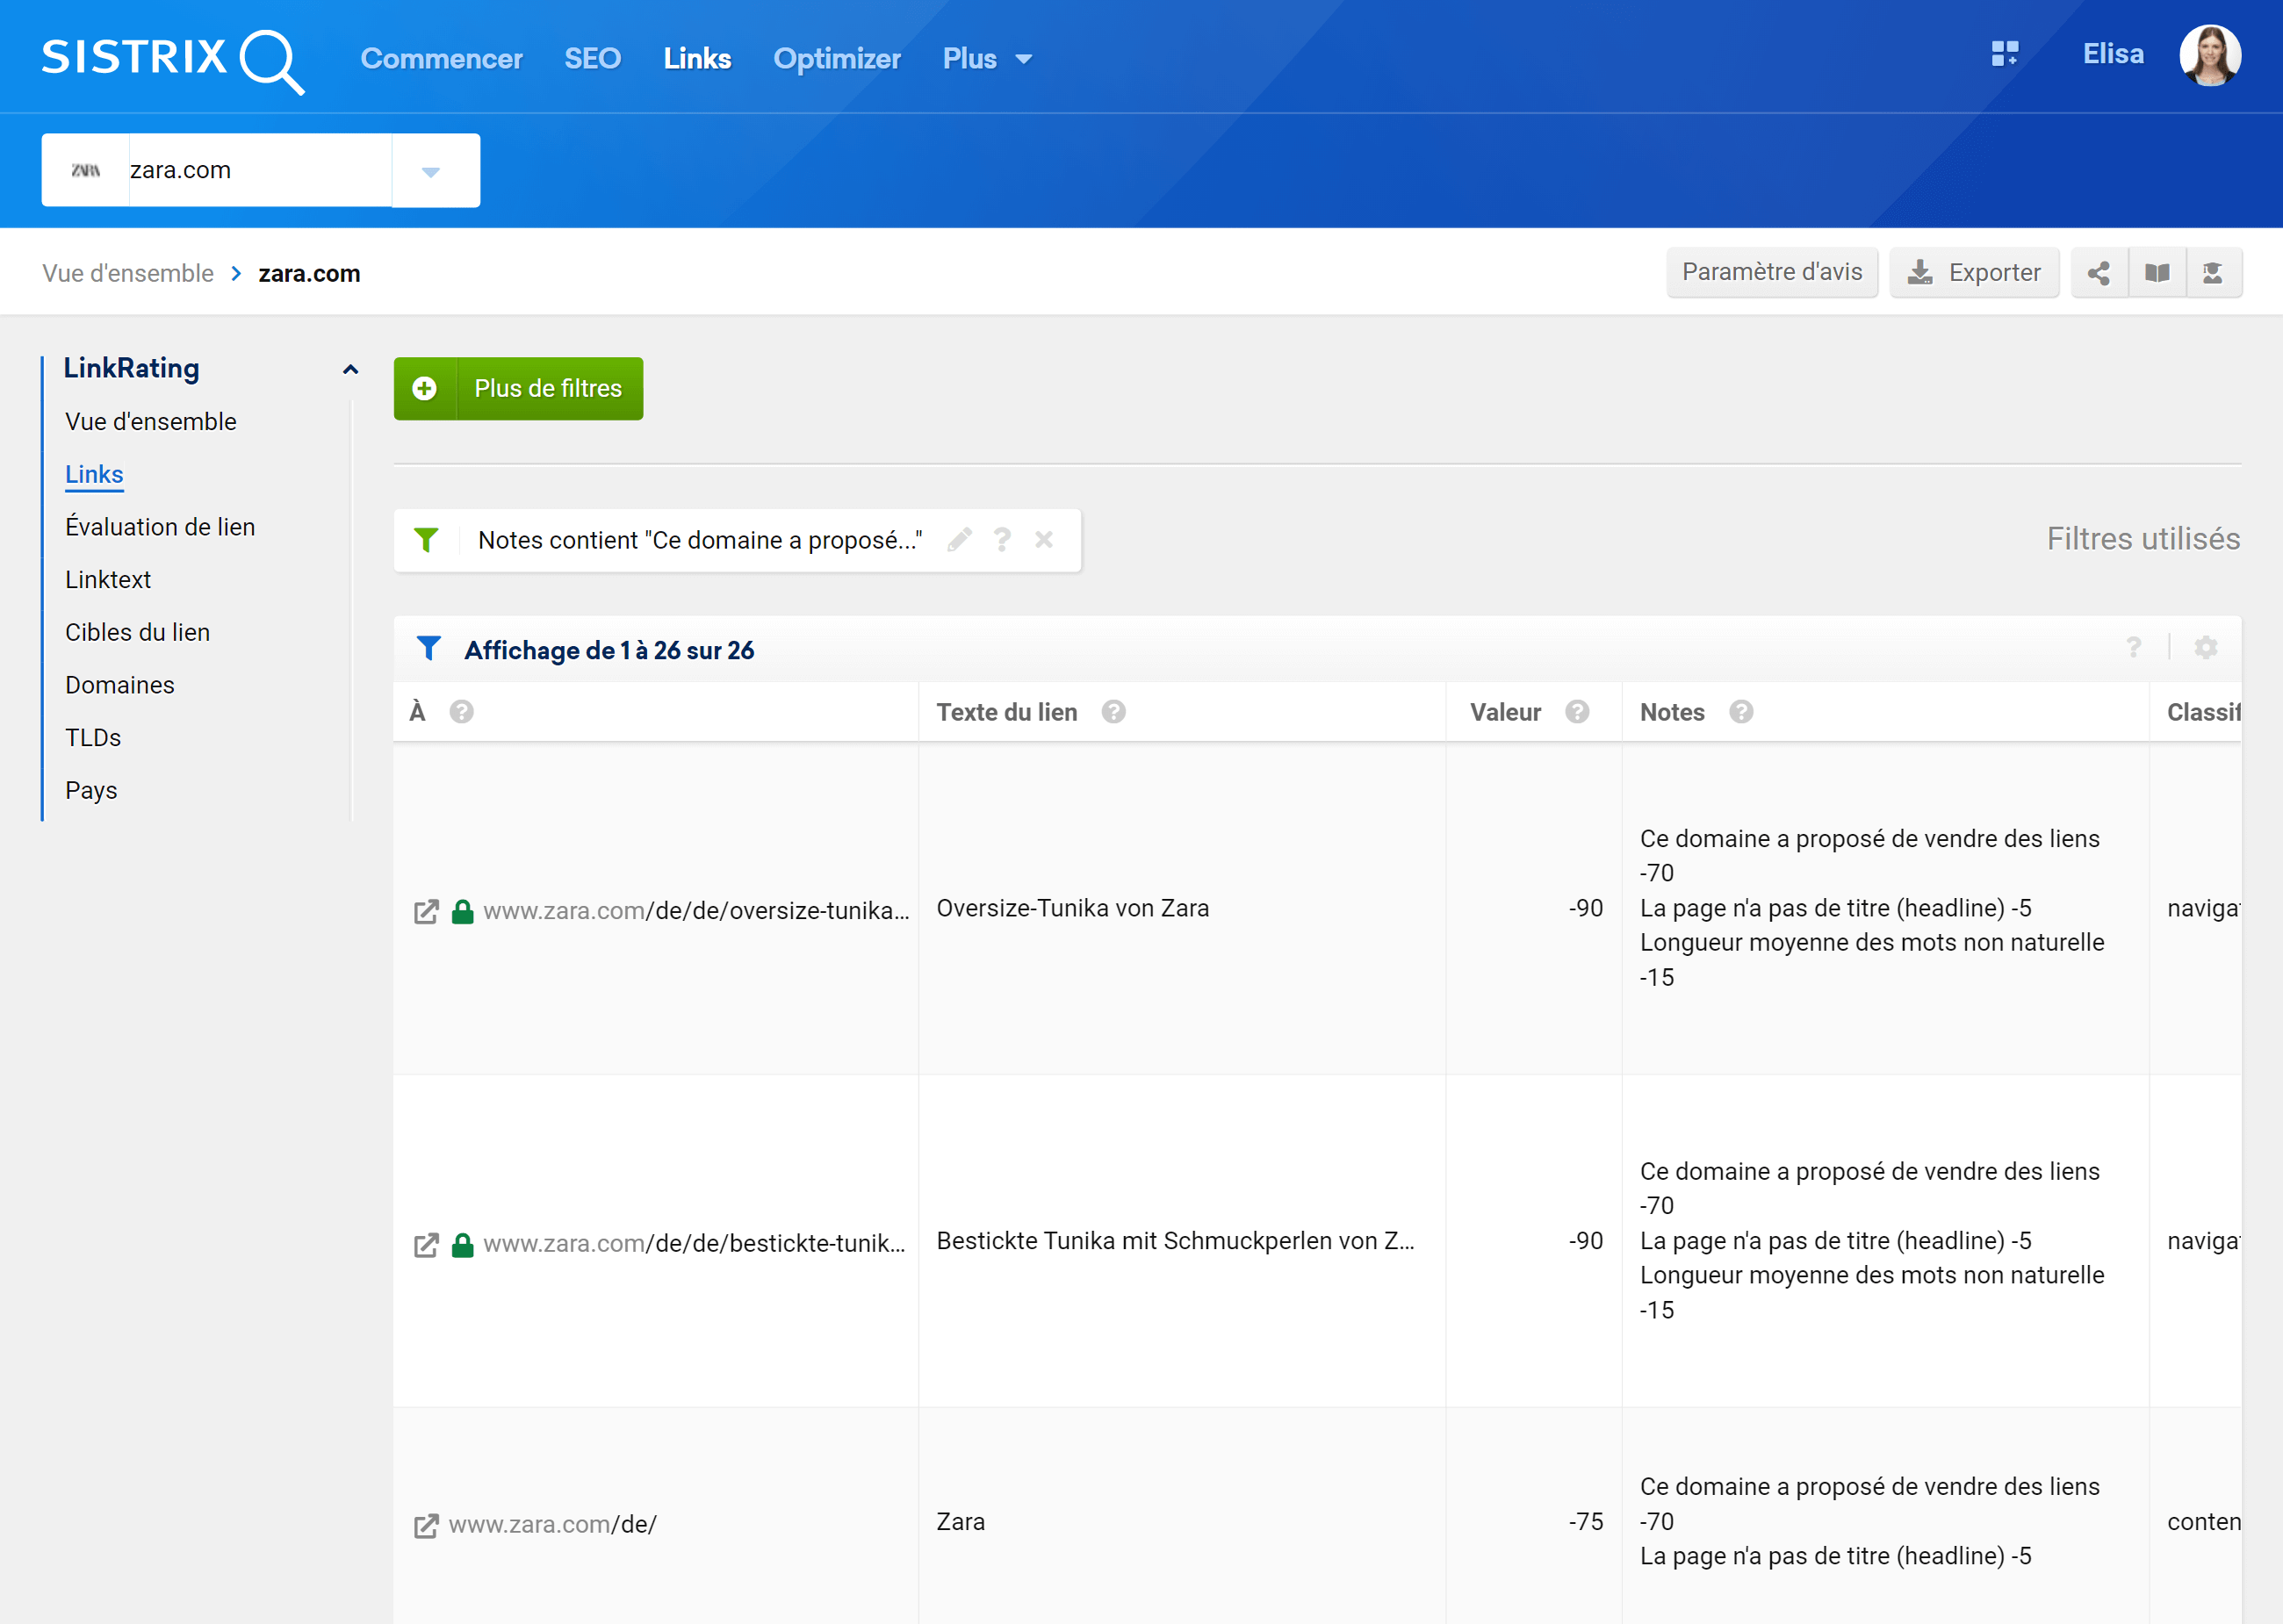Click zara.com breadcrumb

[309, 274]
